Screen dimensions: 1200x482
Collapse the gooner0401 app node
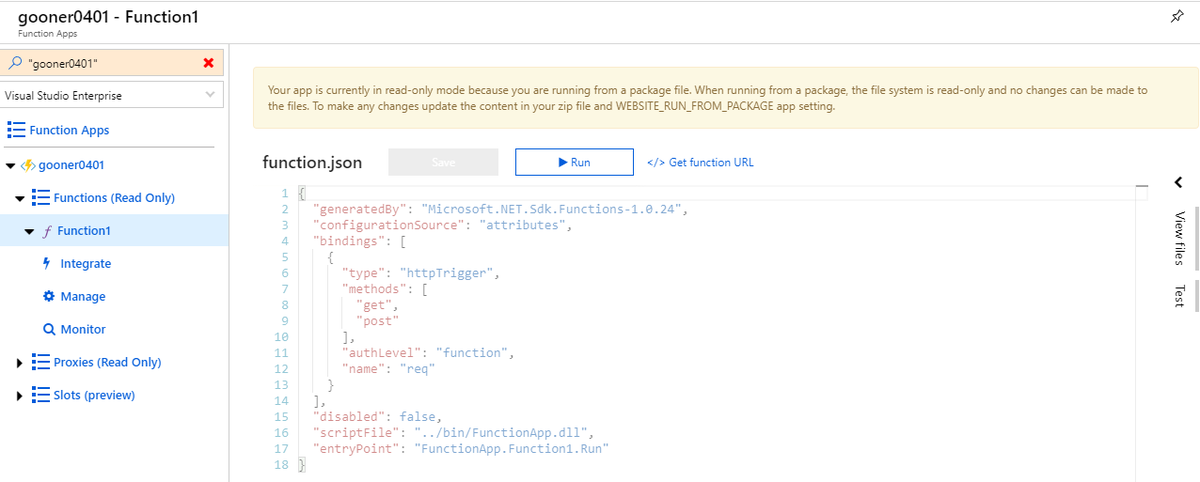[x=10, y=165]
